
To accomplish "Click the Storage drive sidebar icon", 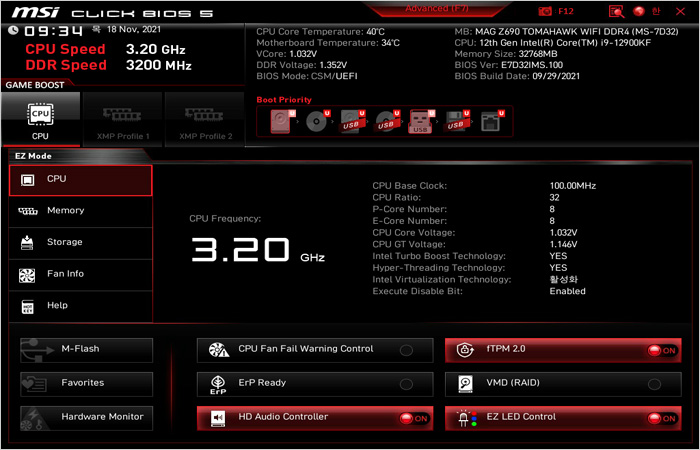I will pyautogui.click(x=27, y=243).
